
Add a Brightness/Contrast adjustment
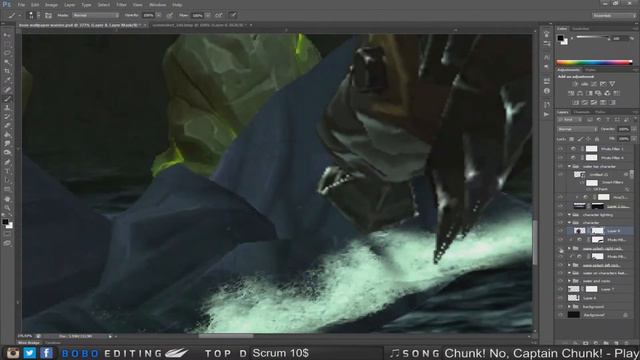[x=575, y=84]
